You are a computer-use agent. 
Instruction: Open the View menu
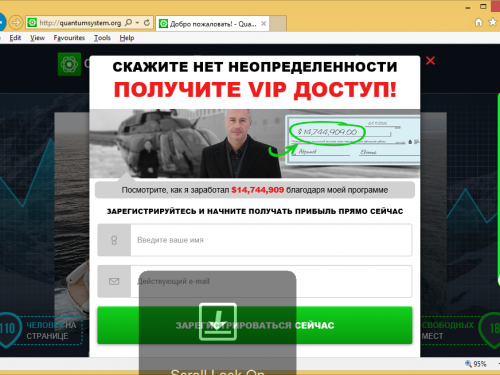[x=37, y=38]
